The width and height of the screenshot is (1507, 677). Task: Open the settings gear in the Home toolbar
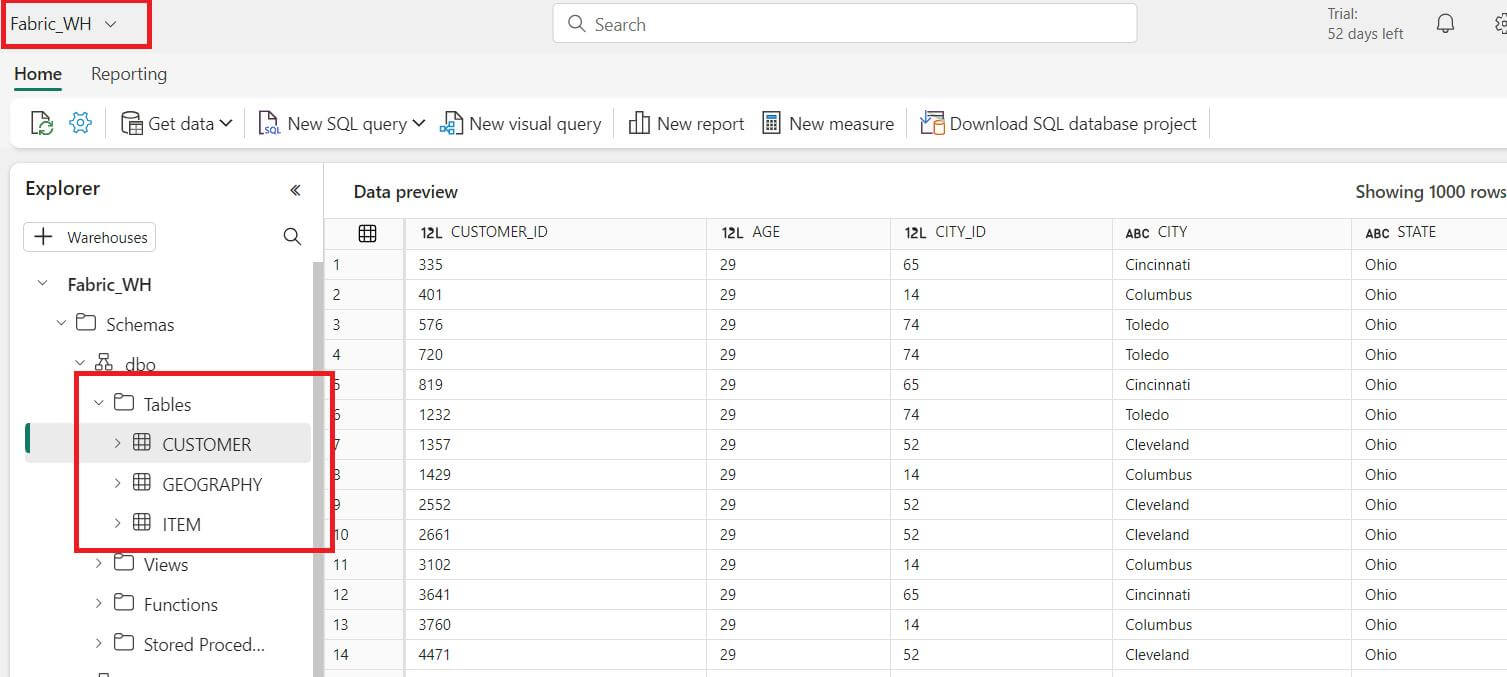(x=80, y=123)
